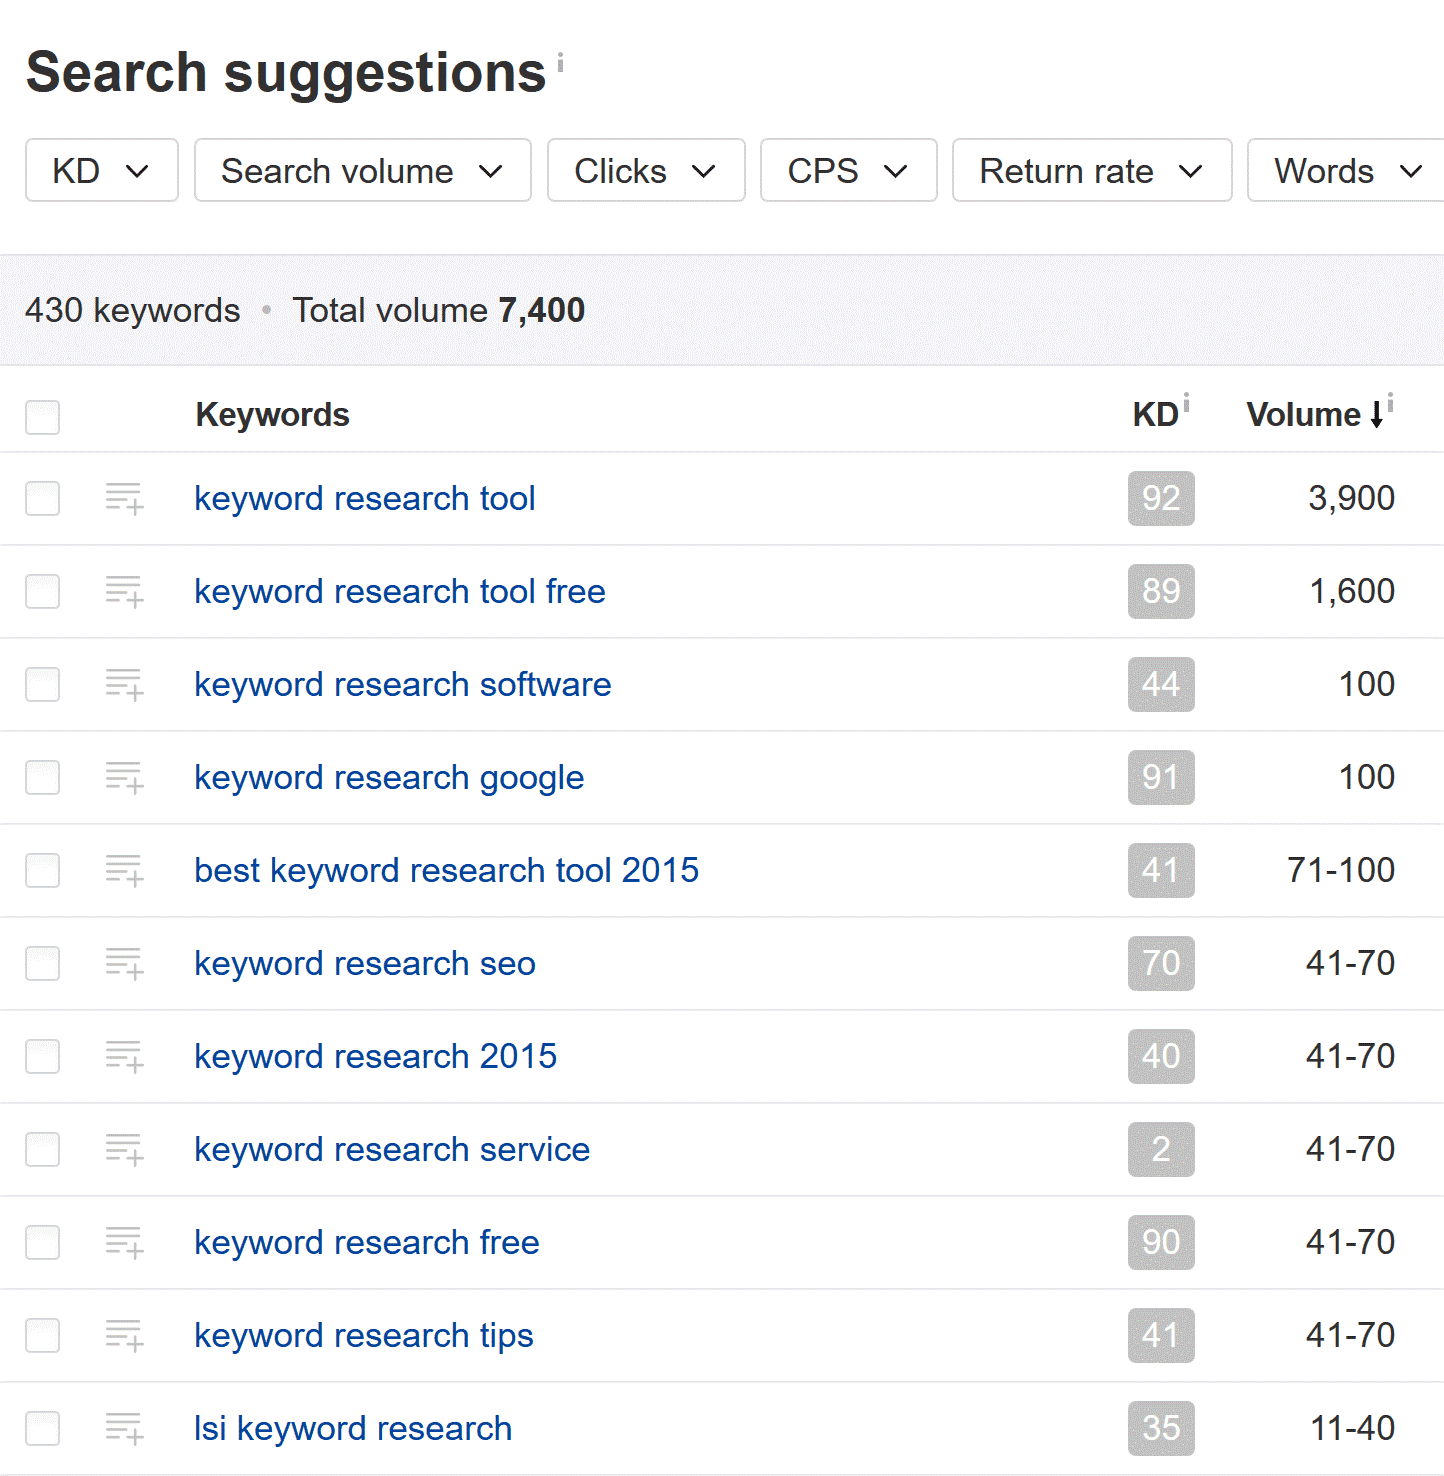
Task: Open the info tooltip beside Search suggestions heading
Action: pyautogui.click(x=560, y=62)
